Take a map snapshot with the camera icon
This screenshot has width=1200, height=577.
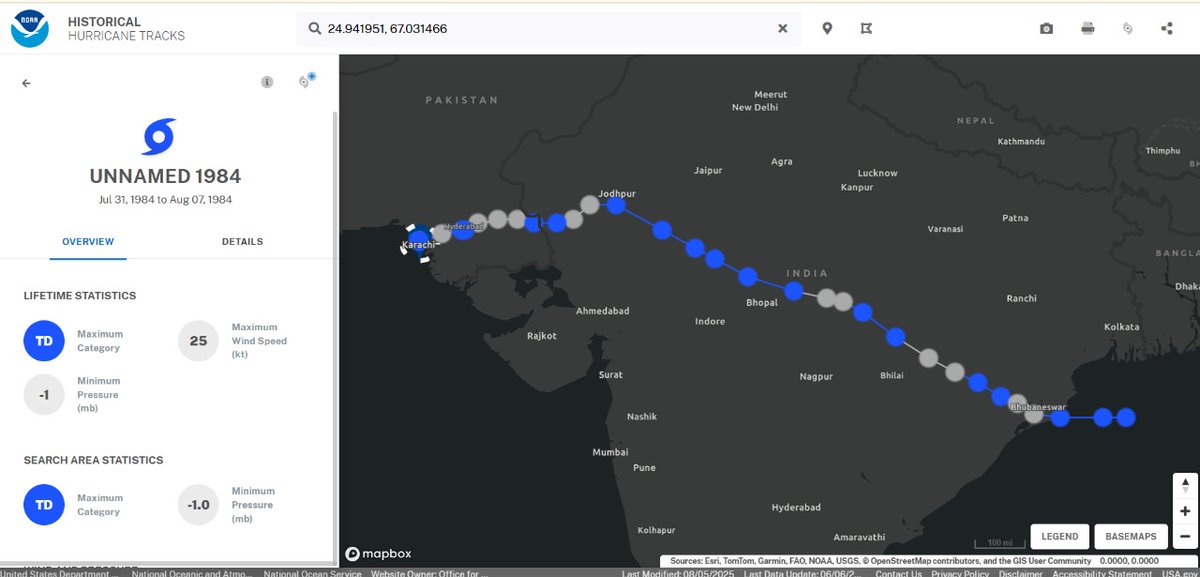click(1046, 29)
